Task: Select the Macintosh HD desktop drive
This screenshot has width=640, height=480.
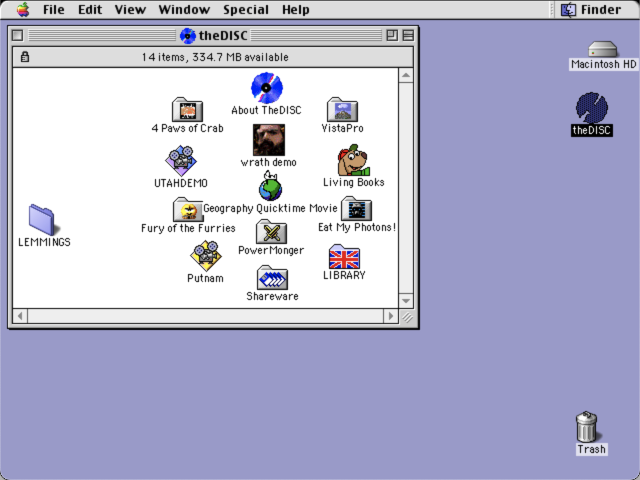Action: [x=602, y=49]
